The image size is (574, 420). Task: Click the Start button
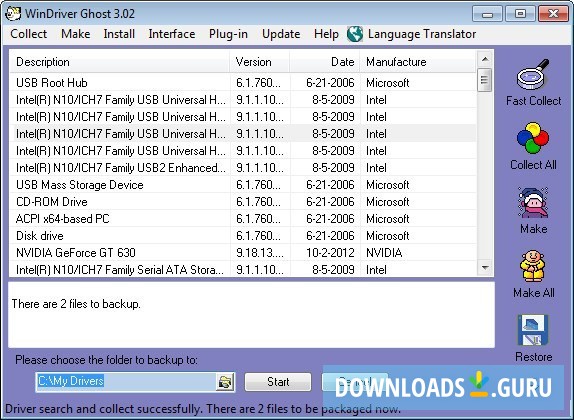278,382
